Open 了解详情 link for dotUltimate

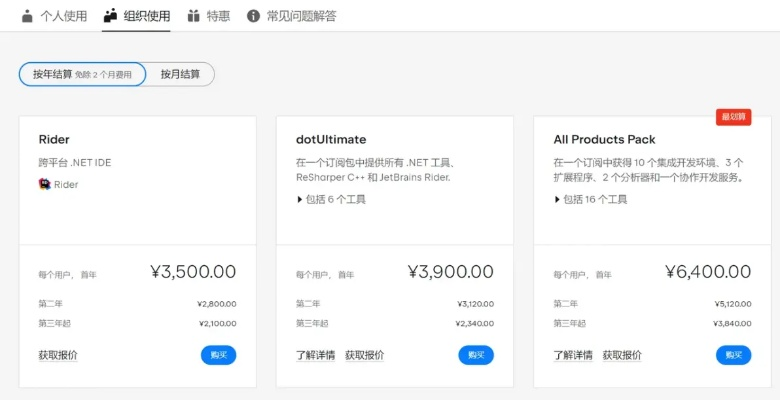tap(315, 355)
